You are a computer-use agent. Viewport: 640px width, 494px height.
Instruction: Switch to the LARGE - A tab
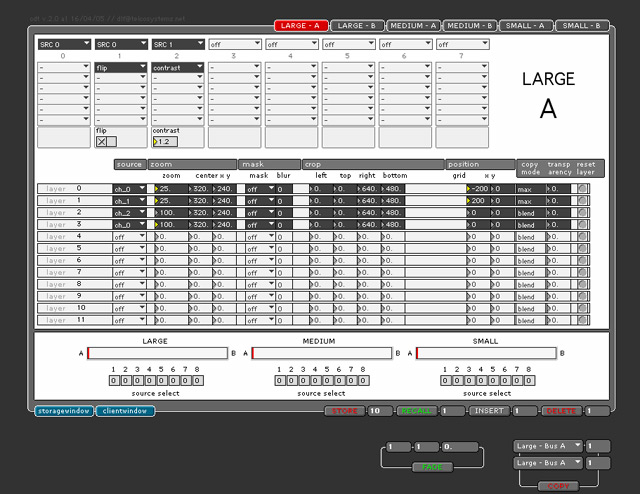[301, 25]
